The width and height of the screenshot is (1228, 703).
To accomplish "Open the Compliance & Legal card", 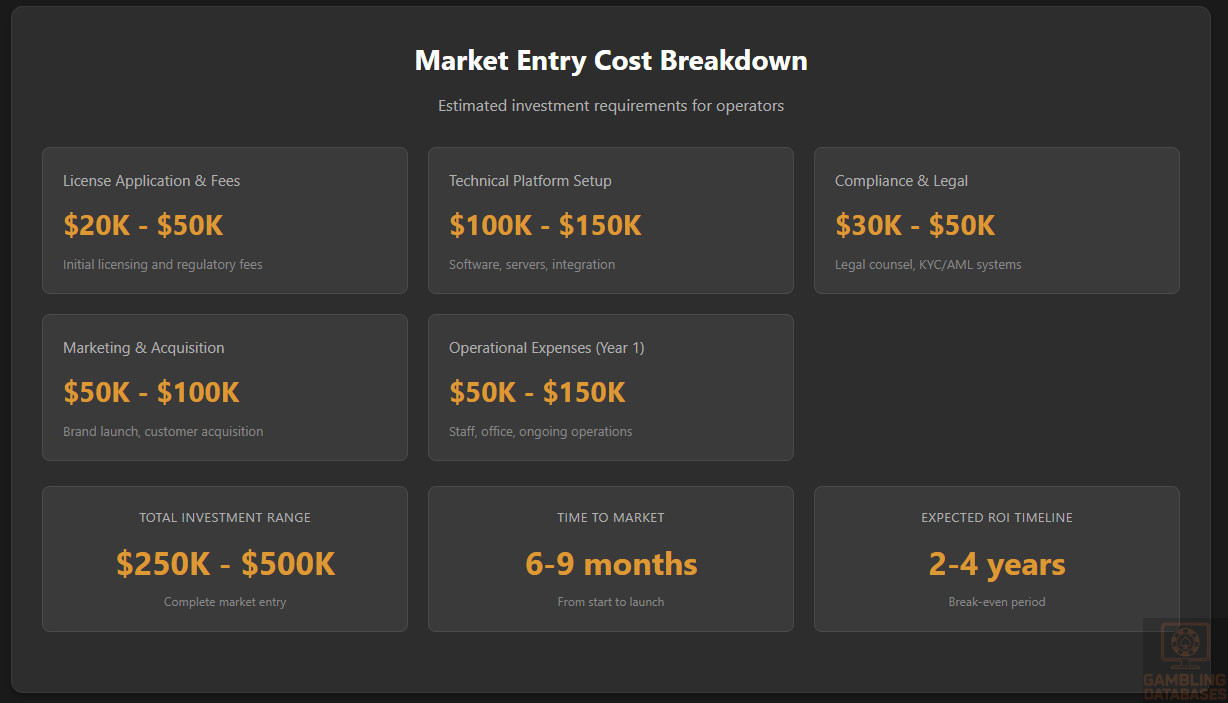I will 996,220.
